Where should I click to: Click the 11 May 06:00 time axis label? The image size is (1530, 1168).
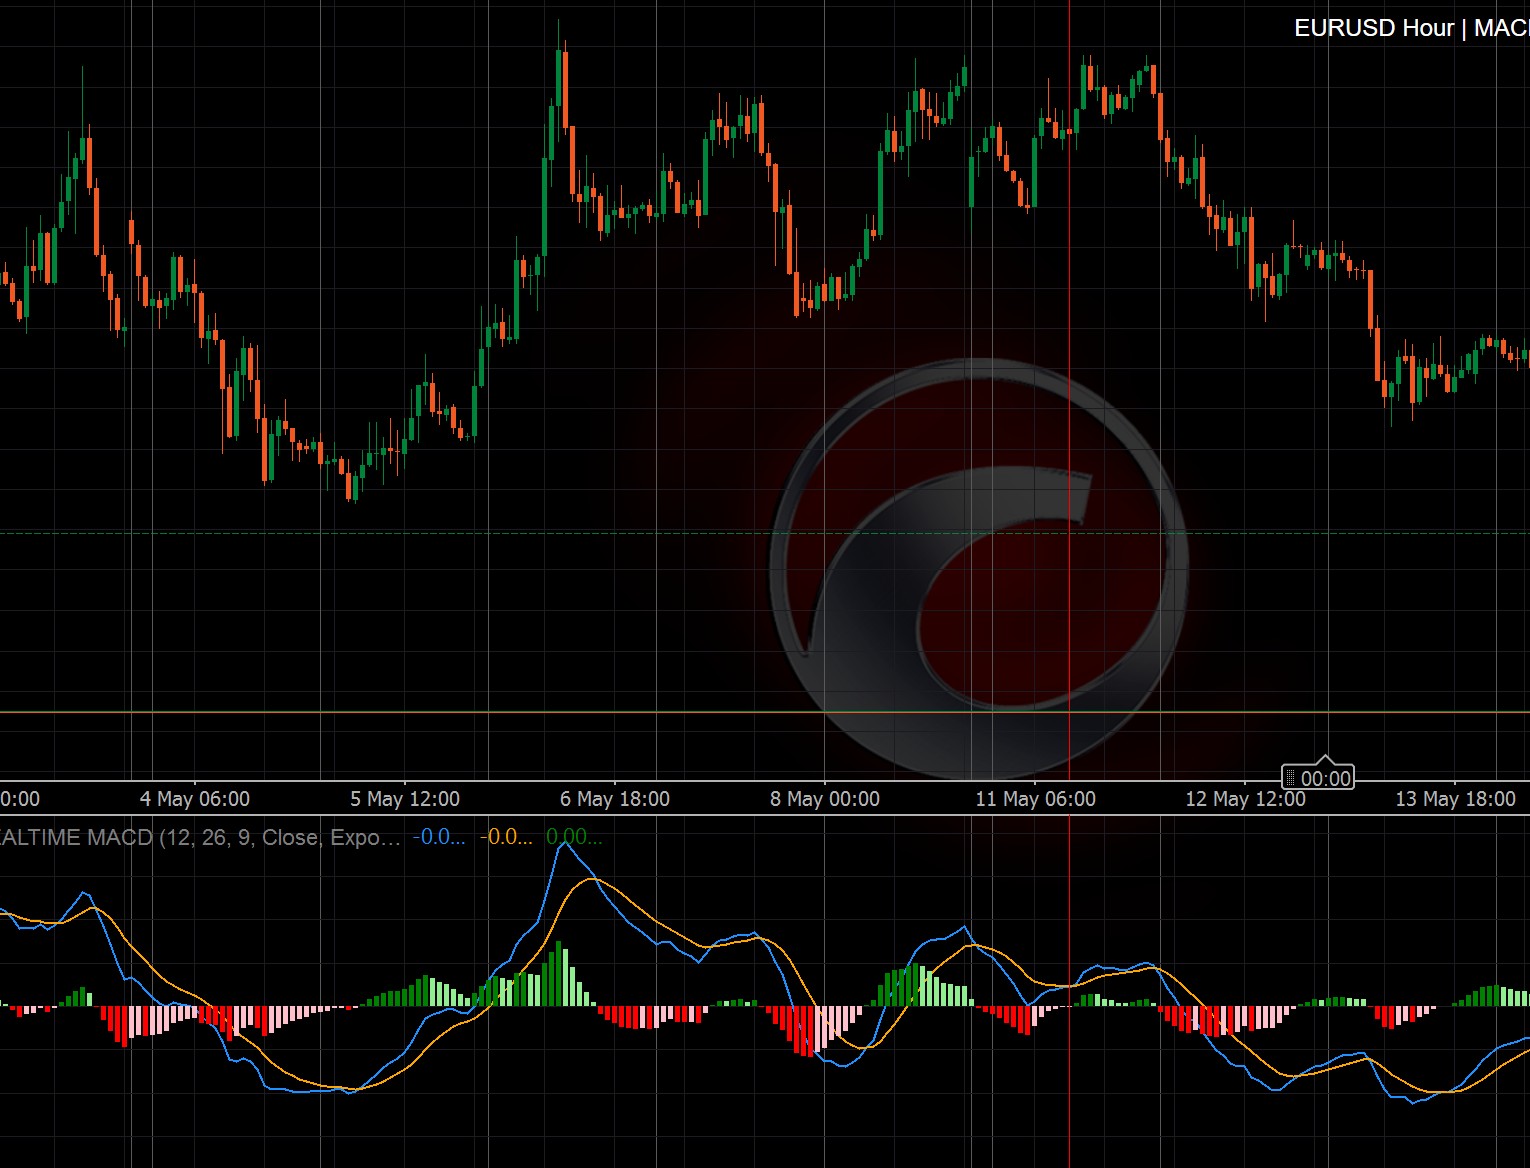tap(1035, 799)
